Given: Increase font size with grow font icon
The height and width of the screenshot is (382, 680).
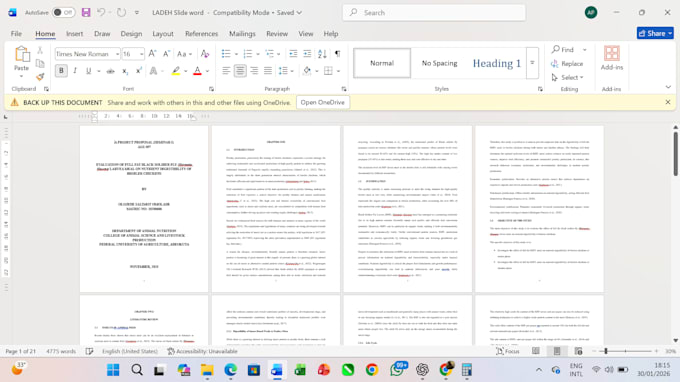Looking at the screenshot, I should [152, 54].
